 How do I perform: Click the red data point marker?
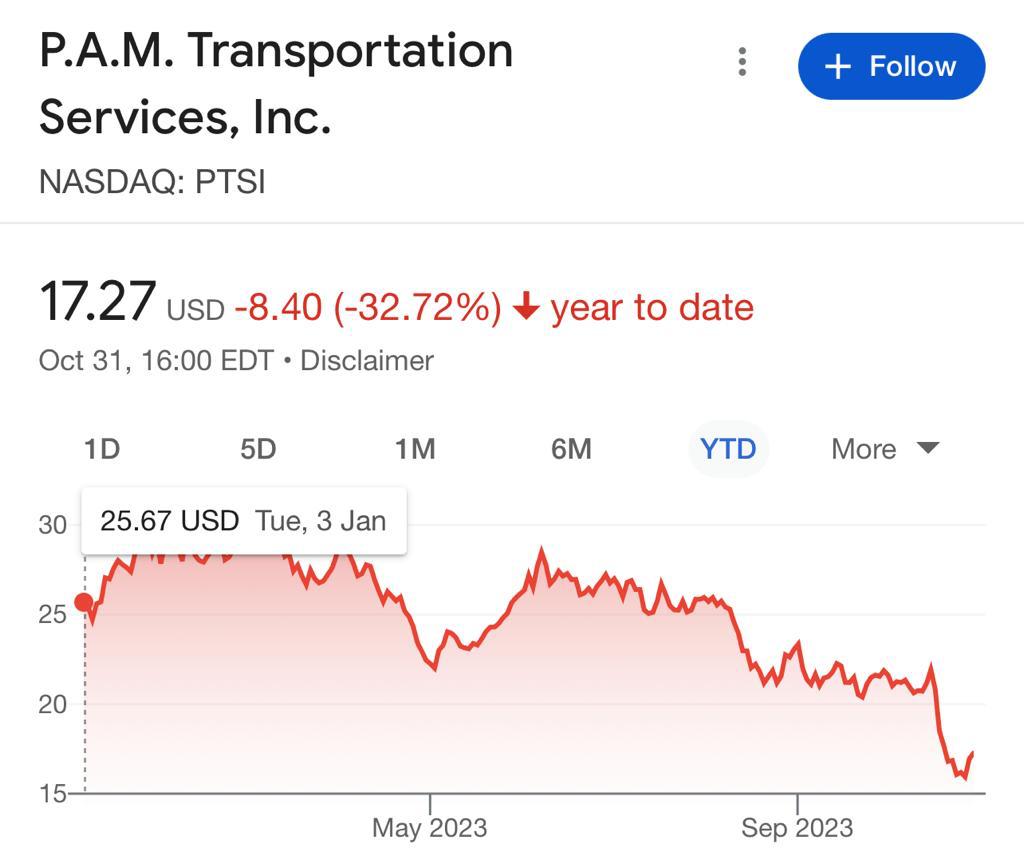tap(84, 602)
